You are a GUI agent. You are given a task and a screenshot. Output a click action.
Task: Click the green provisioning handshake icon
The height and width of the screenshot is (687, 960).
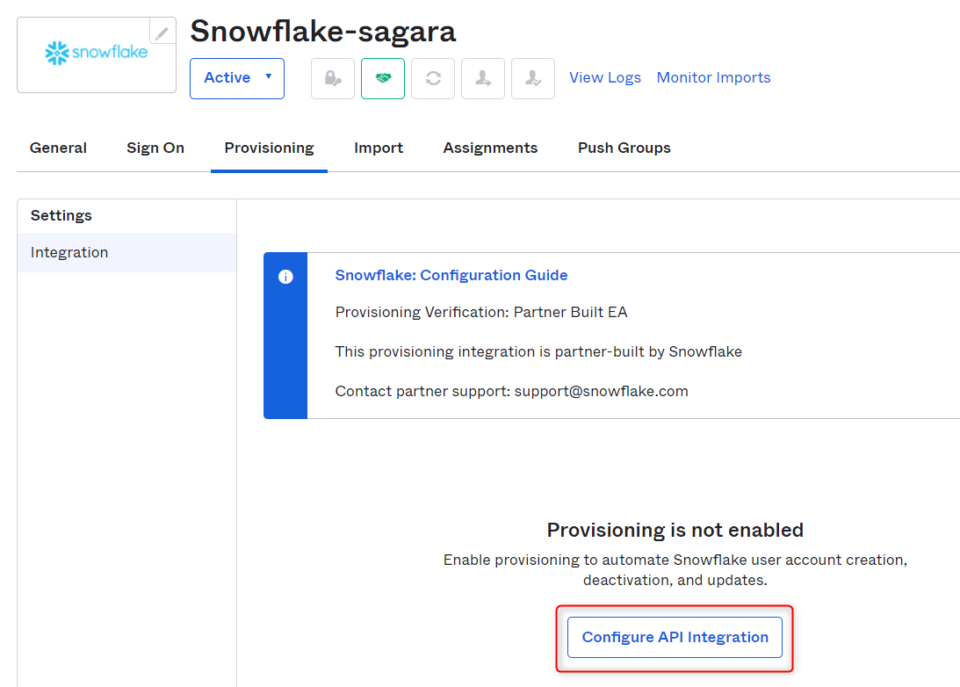[x=383, y=78]
